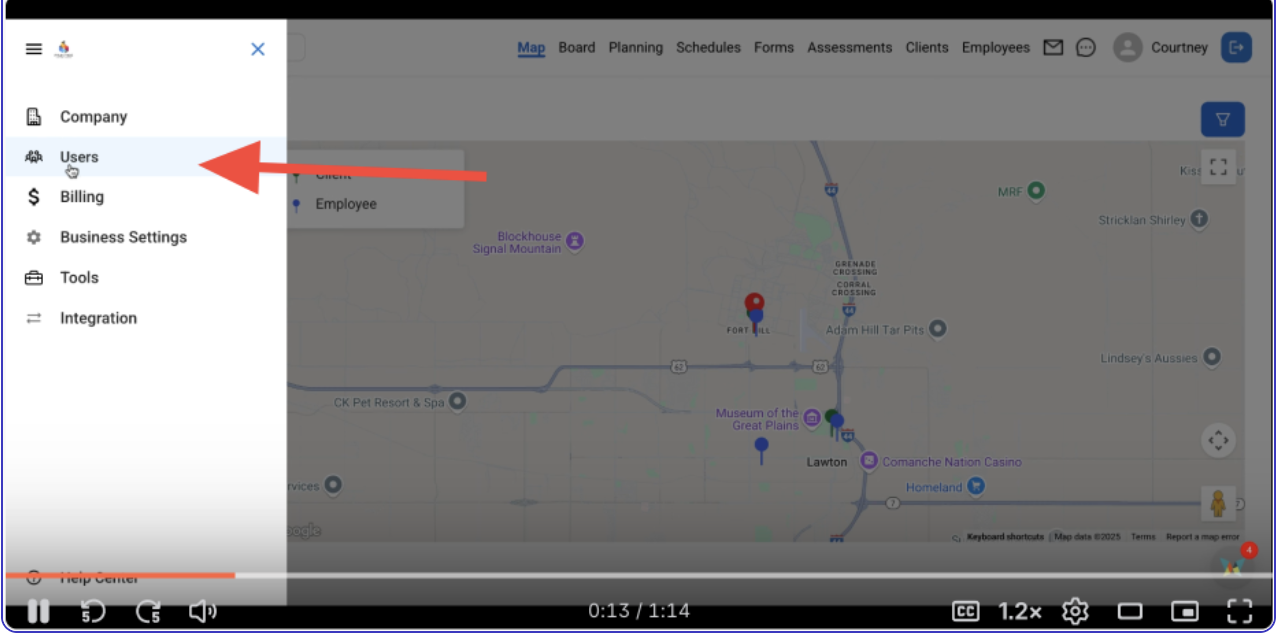Go to Business Settings

click(123, 237)
